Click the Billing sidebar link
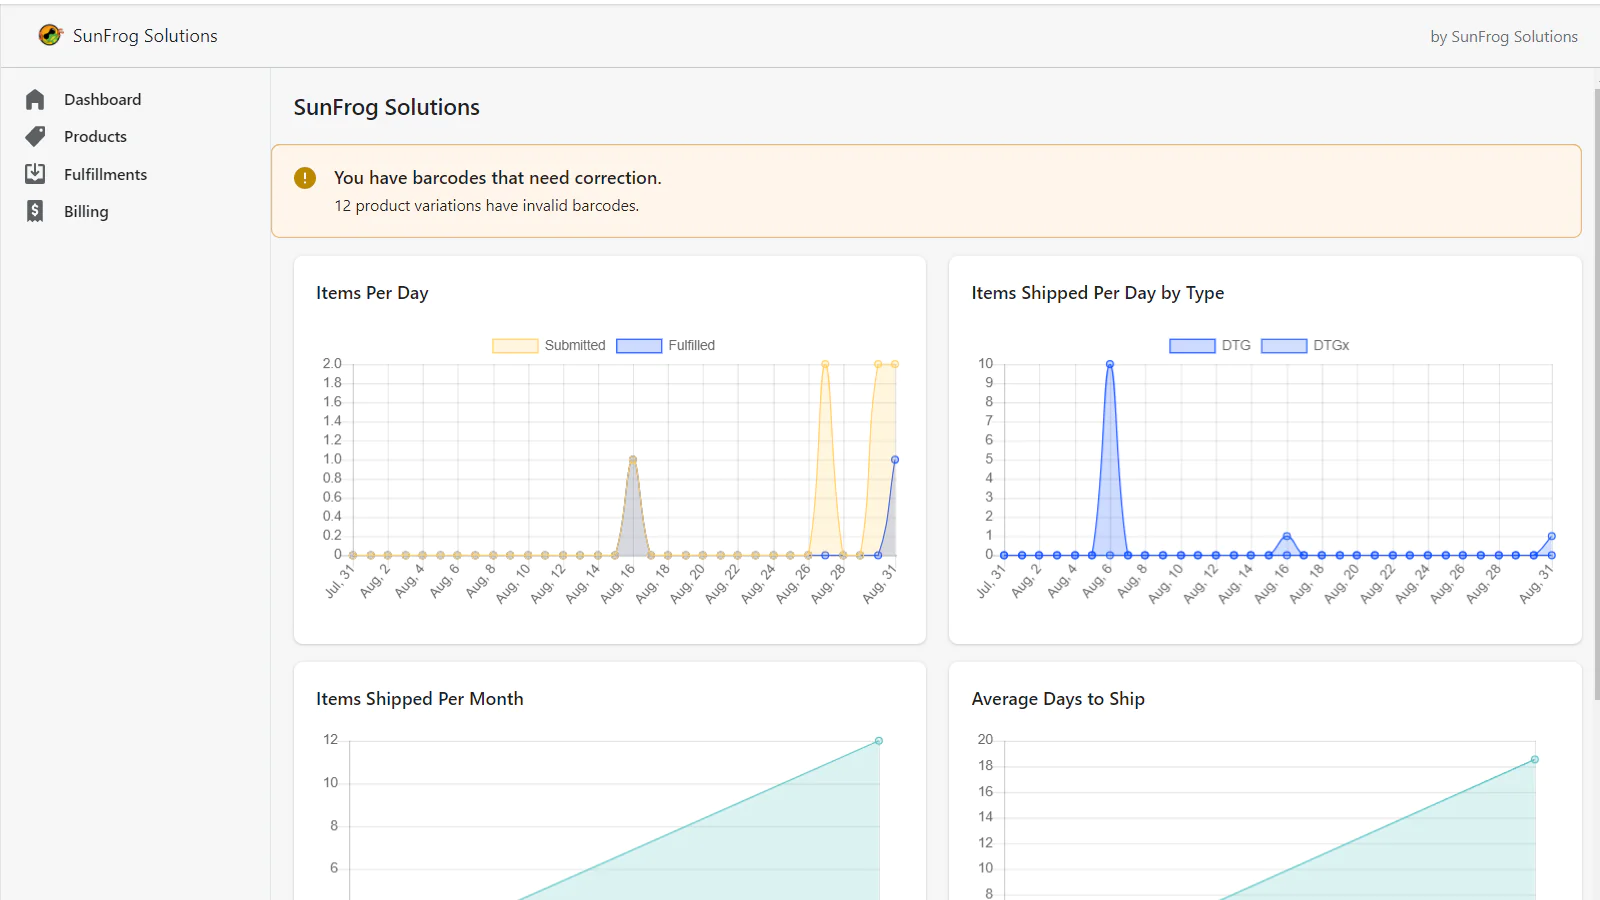Viewport: 1600px width, 900px height. coord(85,211)
